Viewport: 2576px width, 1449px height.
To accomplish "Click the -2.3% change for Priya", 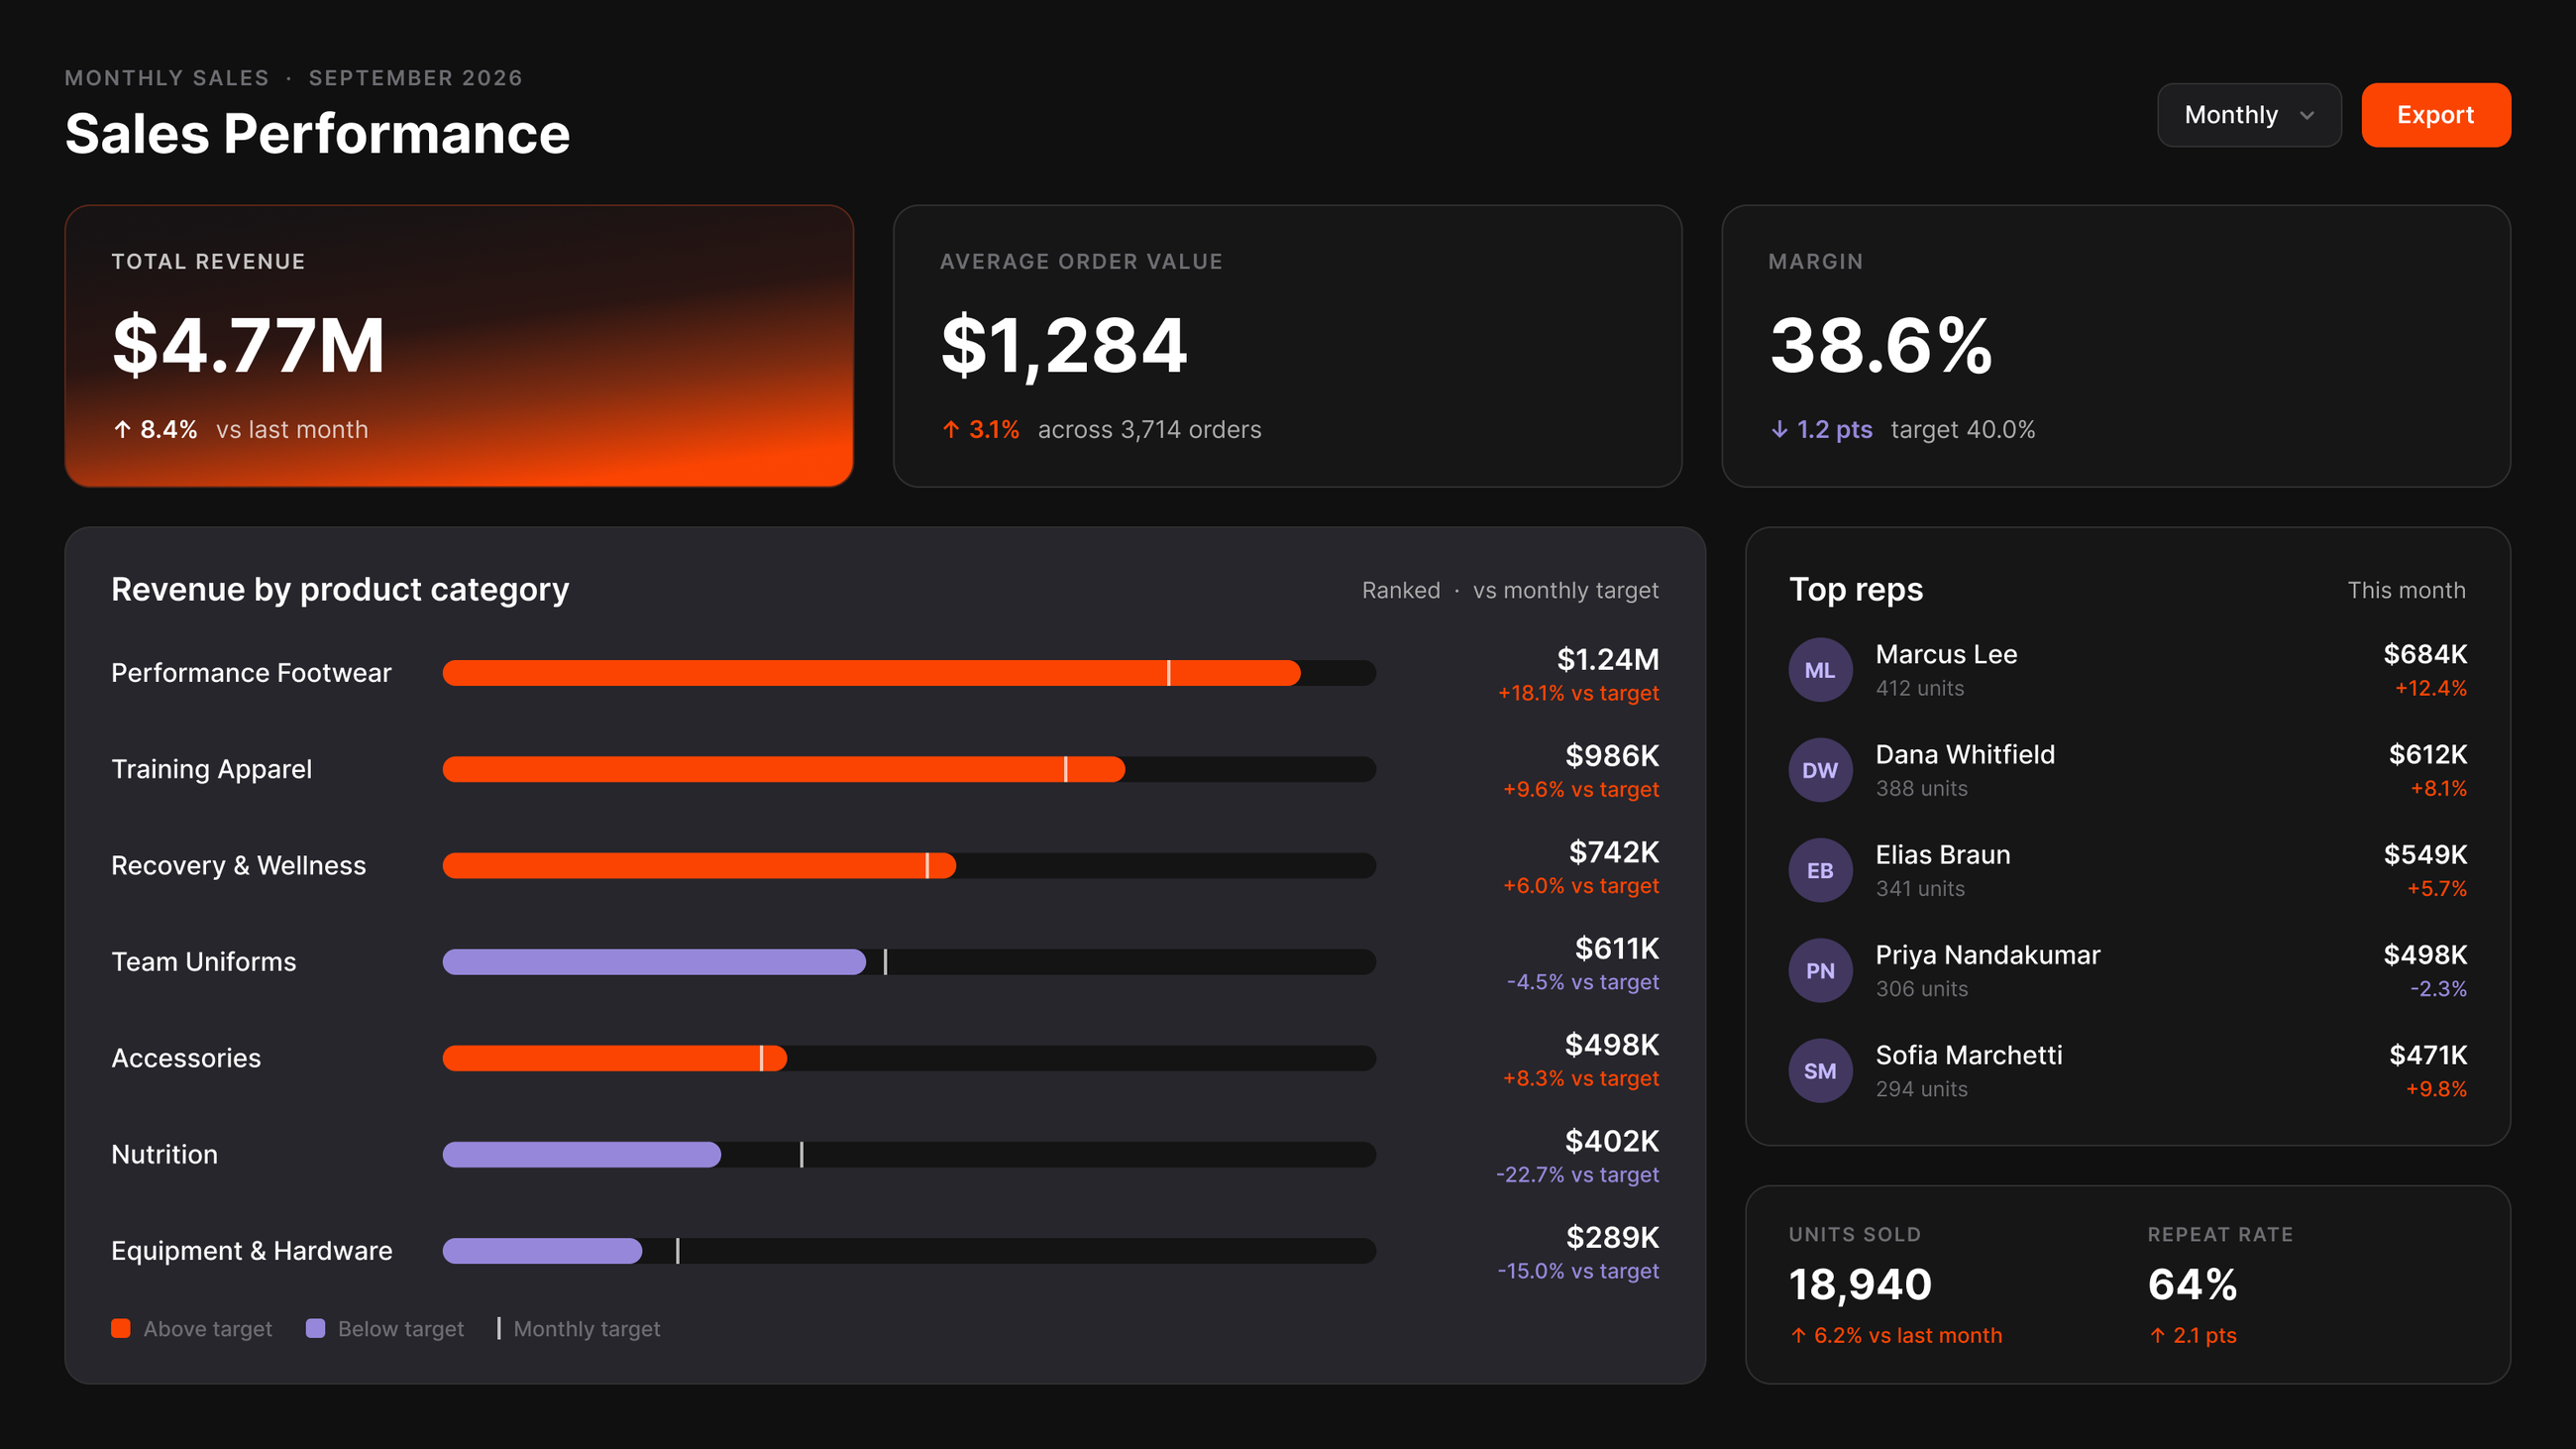I will [2437, 988].
